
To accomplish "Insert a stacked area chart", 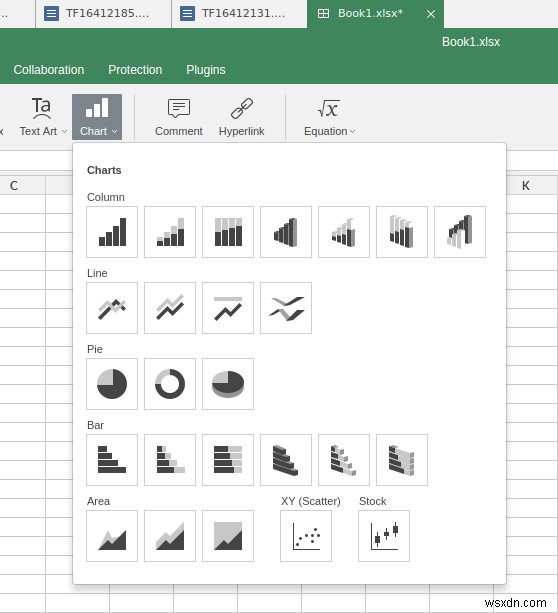I will [x=170, y=536].
